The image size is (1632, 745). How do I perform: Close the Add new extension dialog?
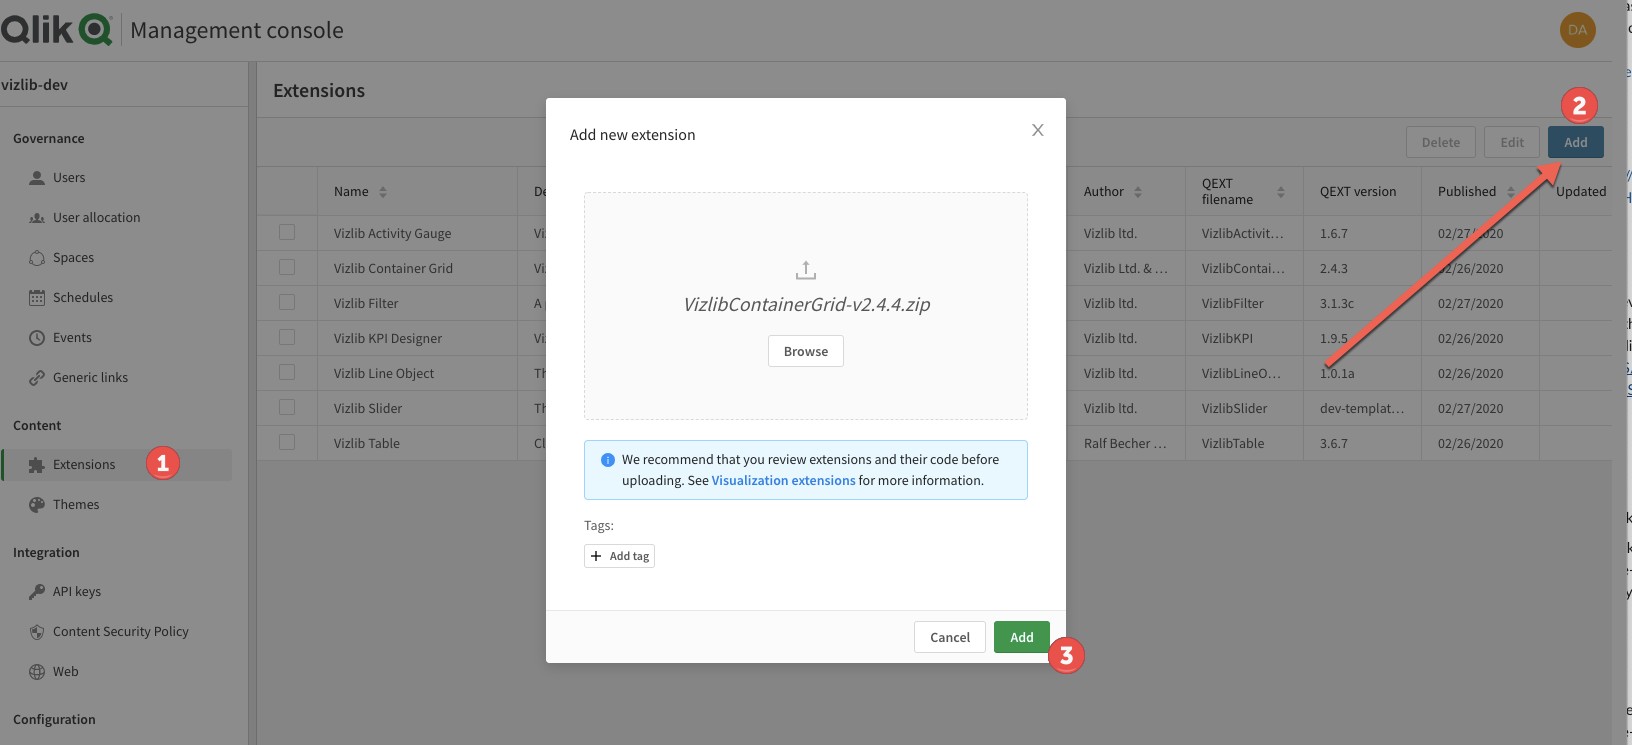point(1038,130)
